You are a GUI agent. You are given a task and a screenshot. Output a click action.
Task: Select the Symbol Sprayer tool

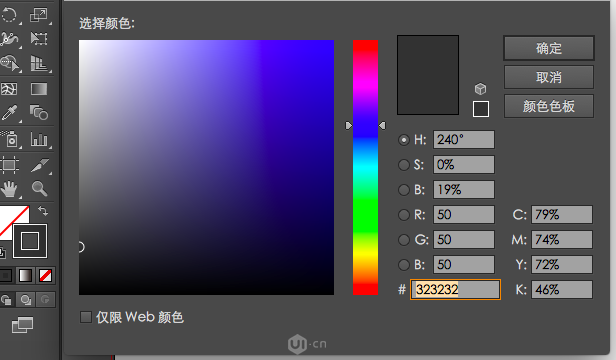(9, 139)
